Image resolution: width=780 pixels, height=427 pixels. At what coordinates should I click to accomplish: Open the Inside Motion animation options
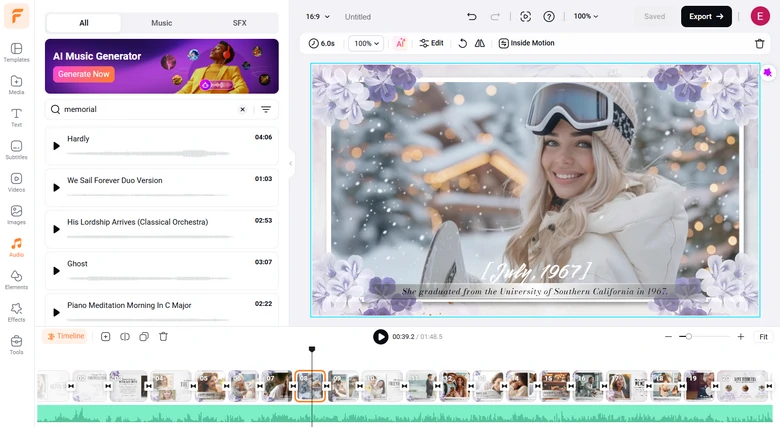point(526,43)
